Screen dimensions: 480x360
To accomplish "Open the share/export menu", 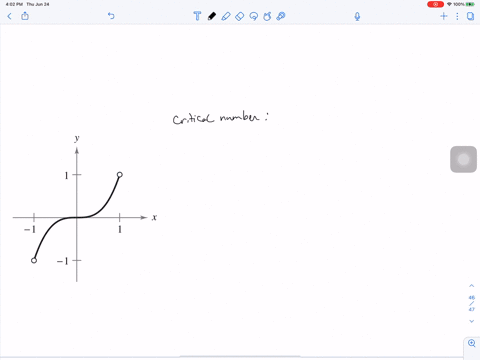I will pos(25,16).
